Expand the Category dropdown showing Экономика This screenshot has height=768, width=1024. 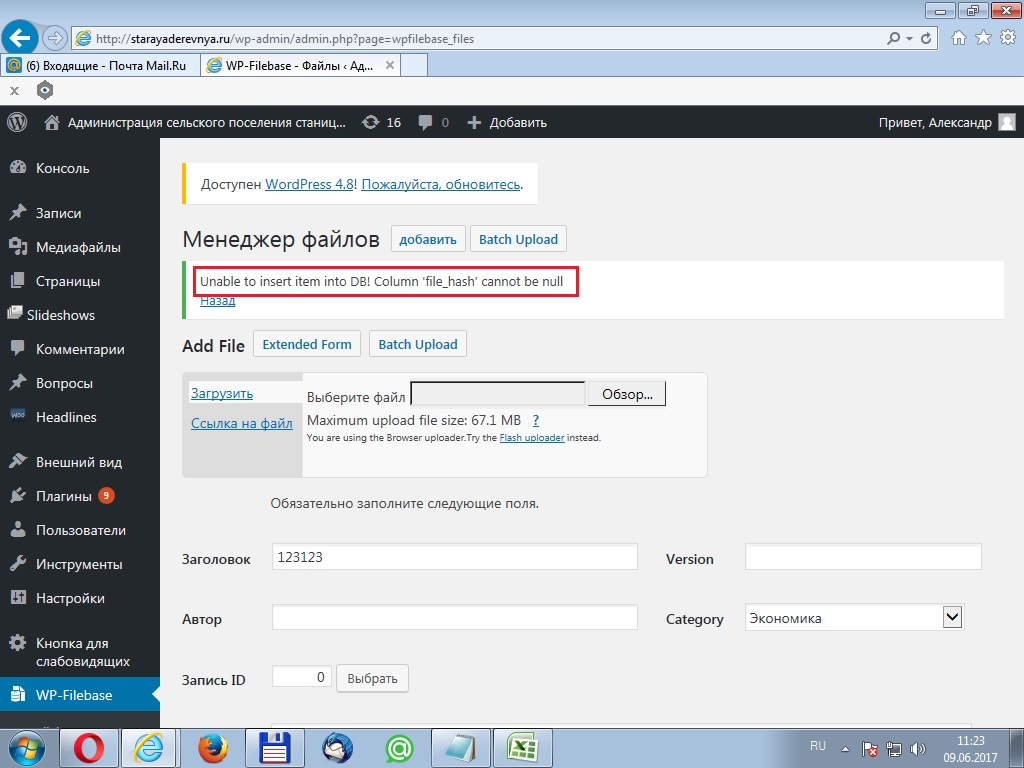click(952, 618)
